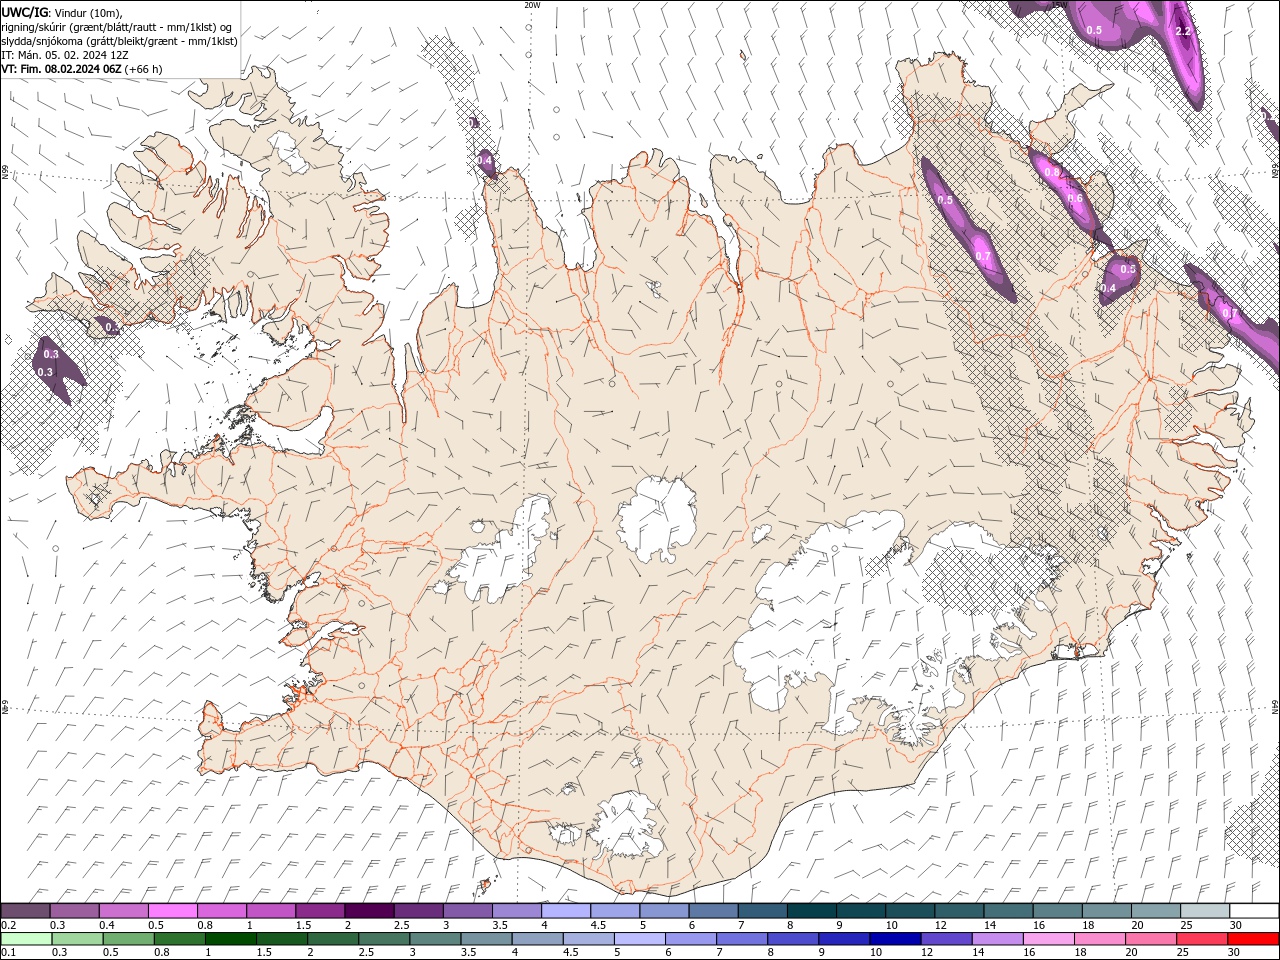Click the '3.5' label in the top legend row
The width and height of the screenshot is (1280, 960).
click(x=499, y=925)
